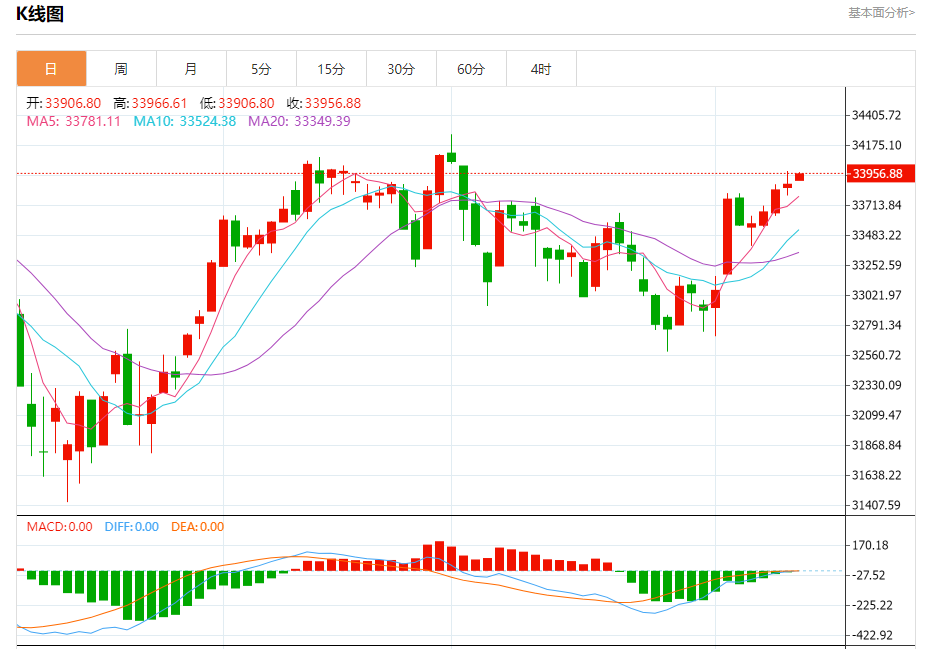Click the 开:33906.80 opening price value

[64, 103]
